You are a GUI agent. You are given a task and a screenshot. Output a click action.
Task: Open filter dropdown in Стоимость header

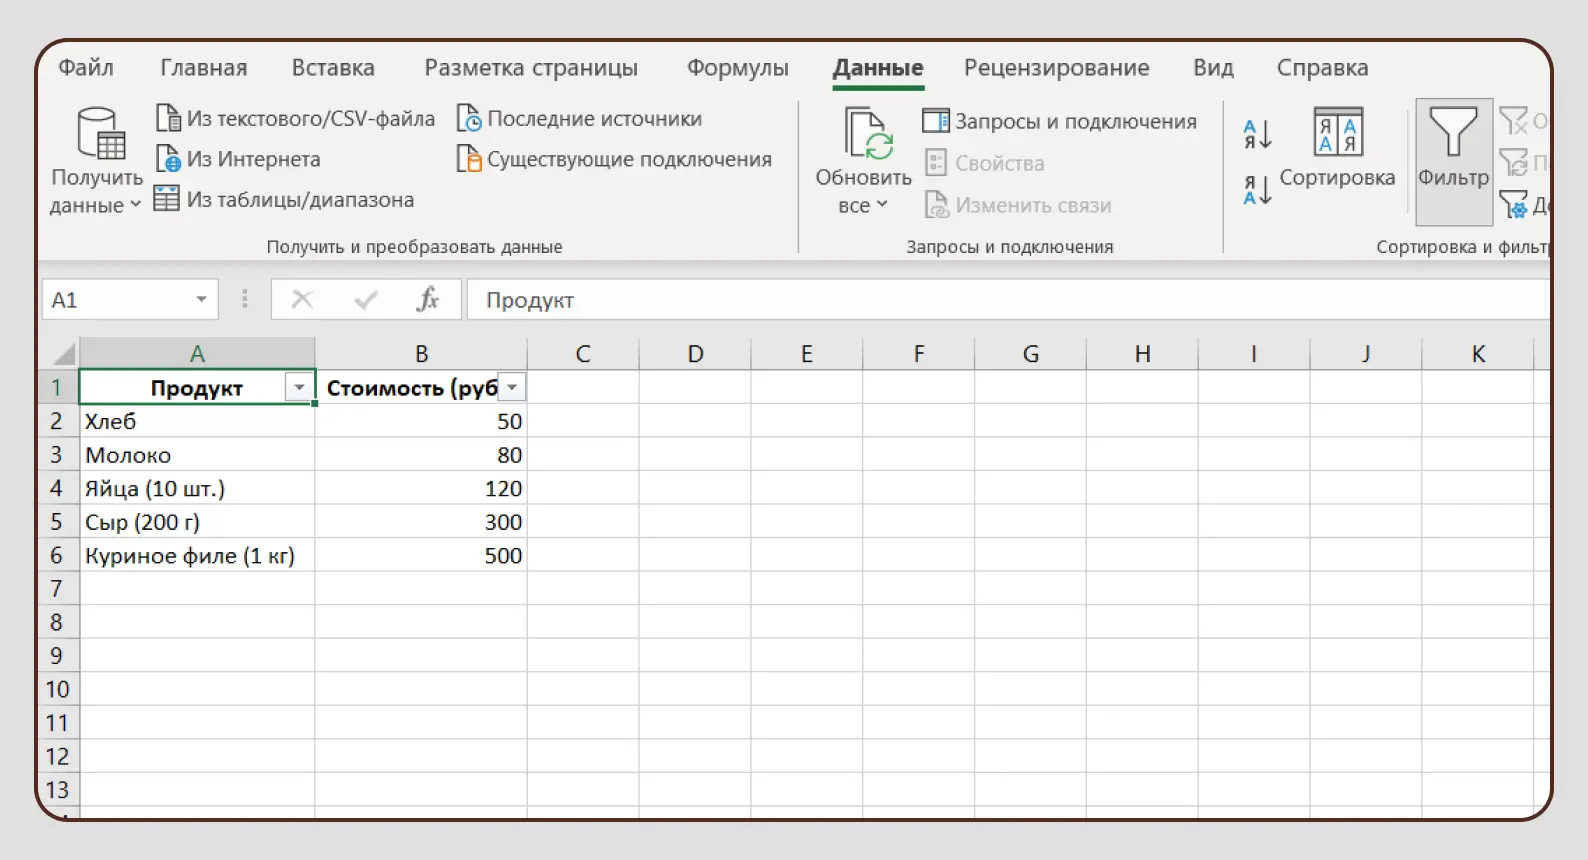[x=512, y=387]
